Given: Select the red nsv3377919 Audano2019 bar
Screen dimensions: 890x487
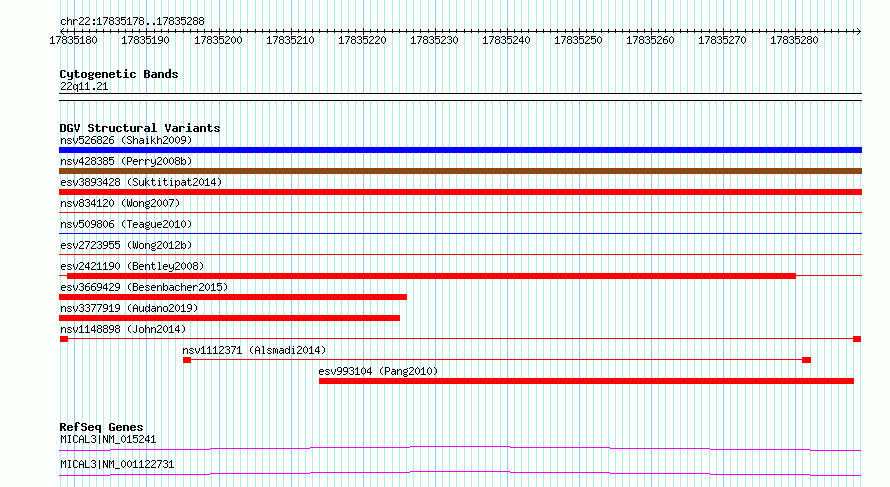Looking at the screenshot, I should coord(229,318).
